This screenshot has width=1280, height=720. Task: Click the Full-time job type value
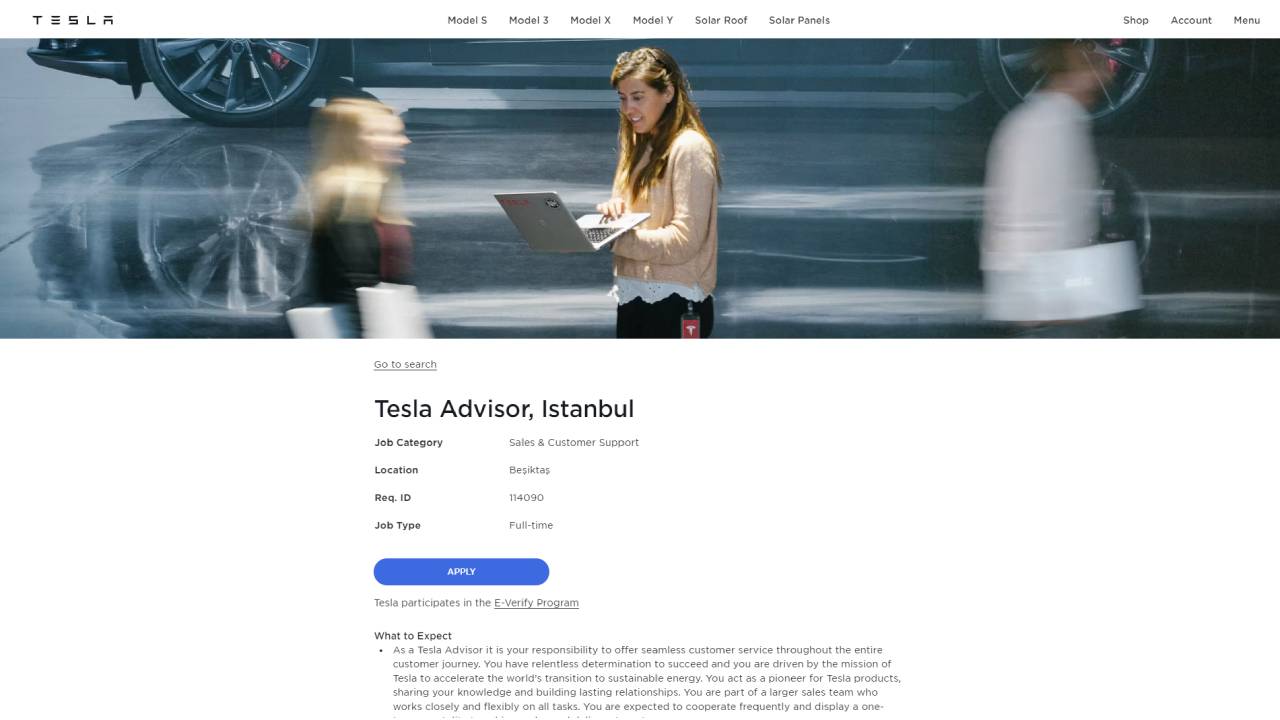pos(531,526)
